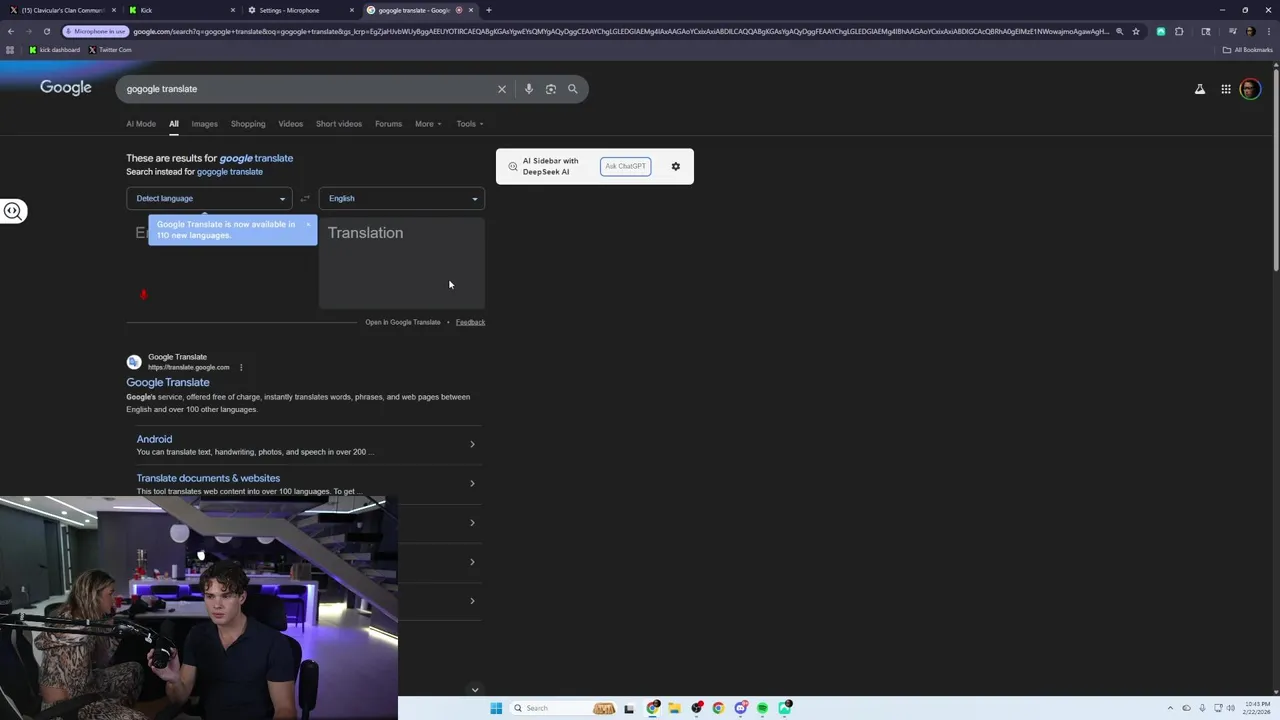Switch to Short videos tab
The image size is (1280, 720).
coord(339,124)
